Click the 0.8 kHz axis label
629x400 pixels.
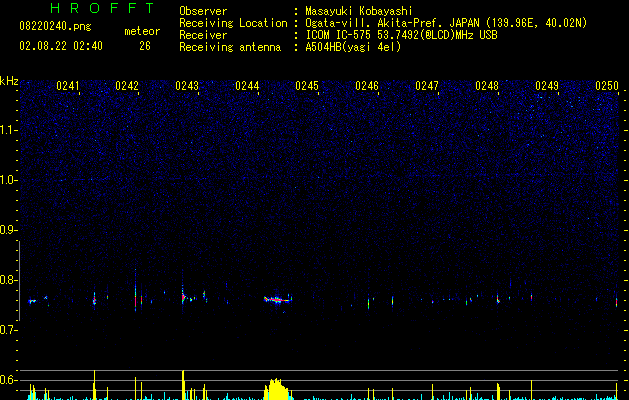click(8, 280)
